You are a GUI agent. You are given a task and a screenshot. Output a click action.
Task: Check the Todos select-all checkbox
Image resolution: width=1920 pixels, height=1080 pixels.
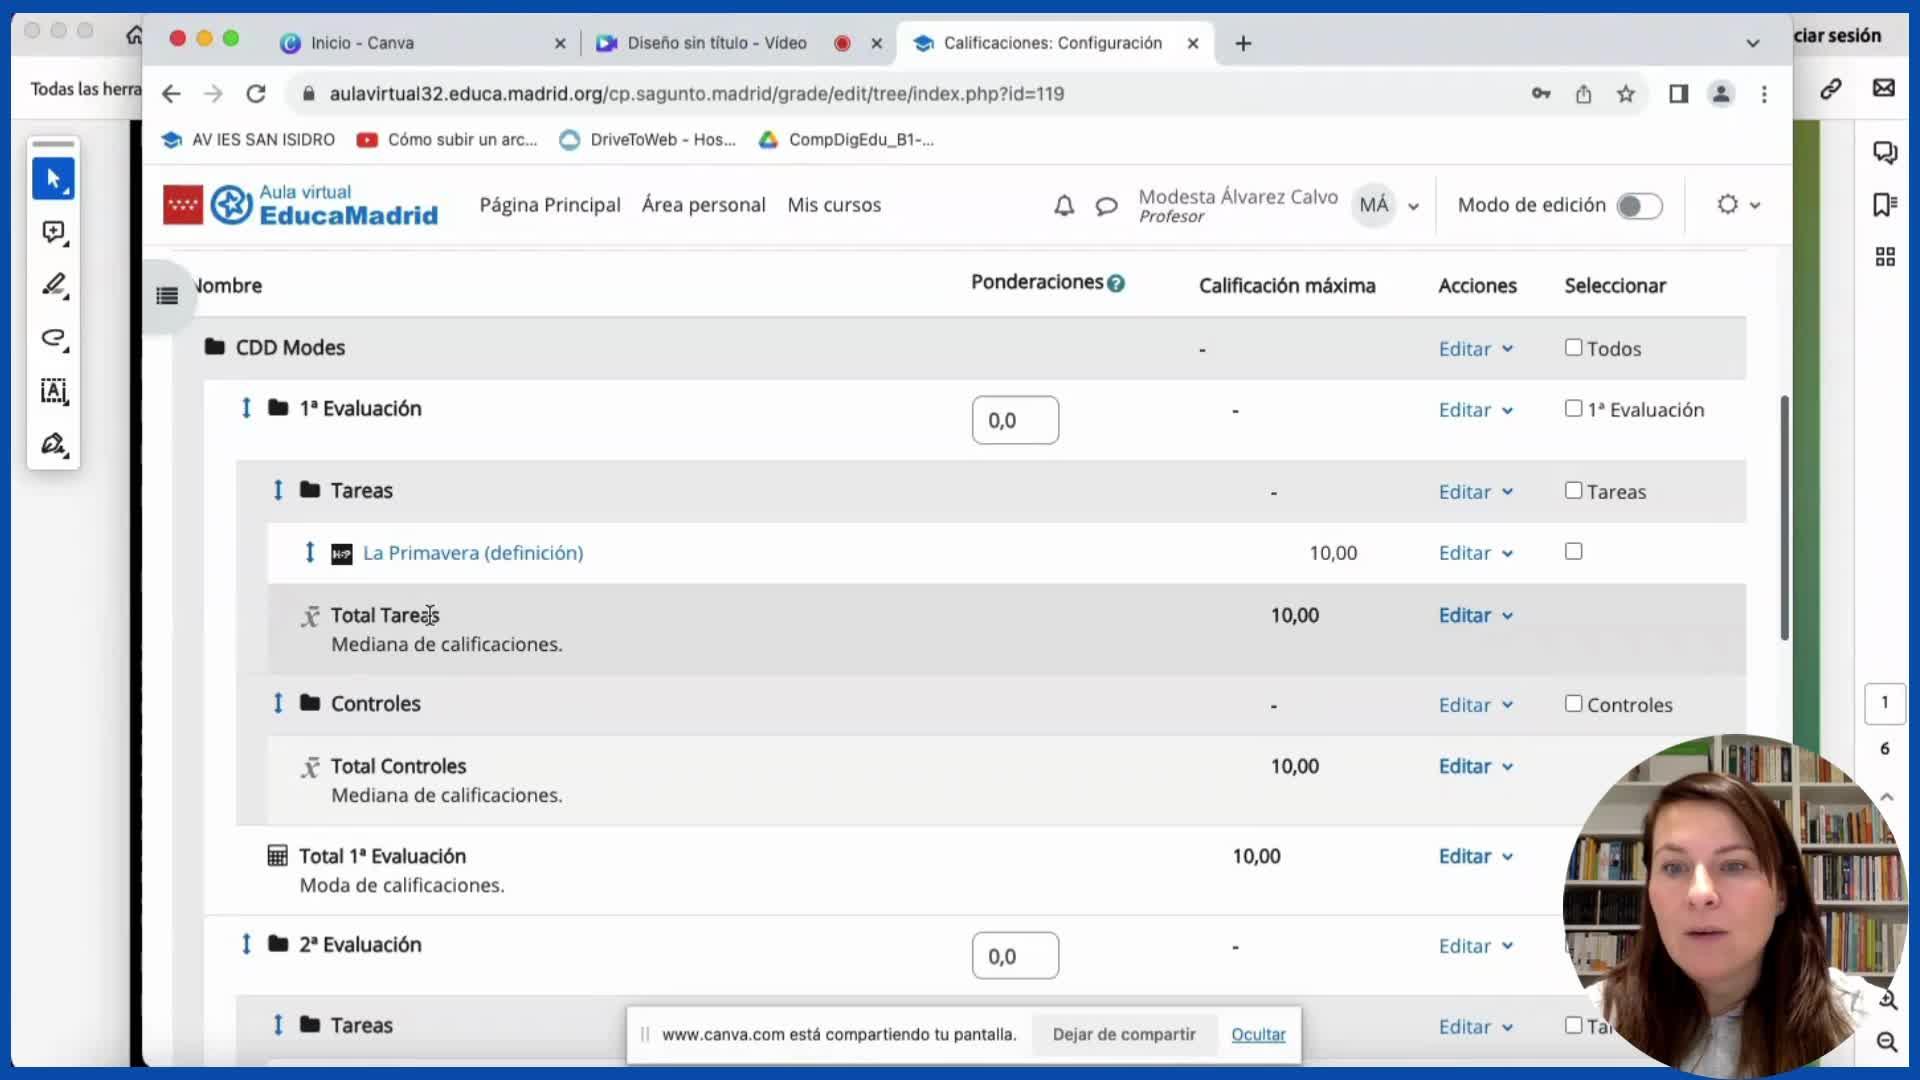(1574, 347)
